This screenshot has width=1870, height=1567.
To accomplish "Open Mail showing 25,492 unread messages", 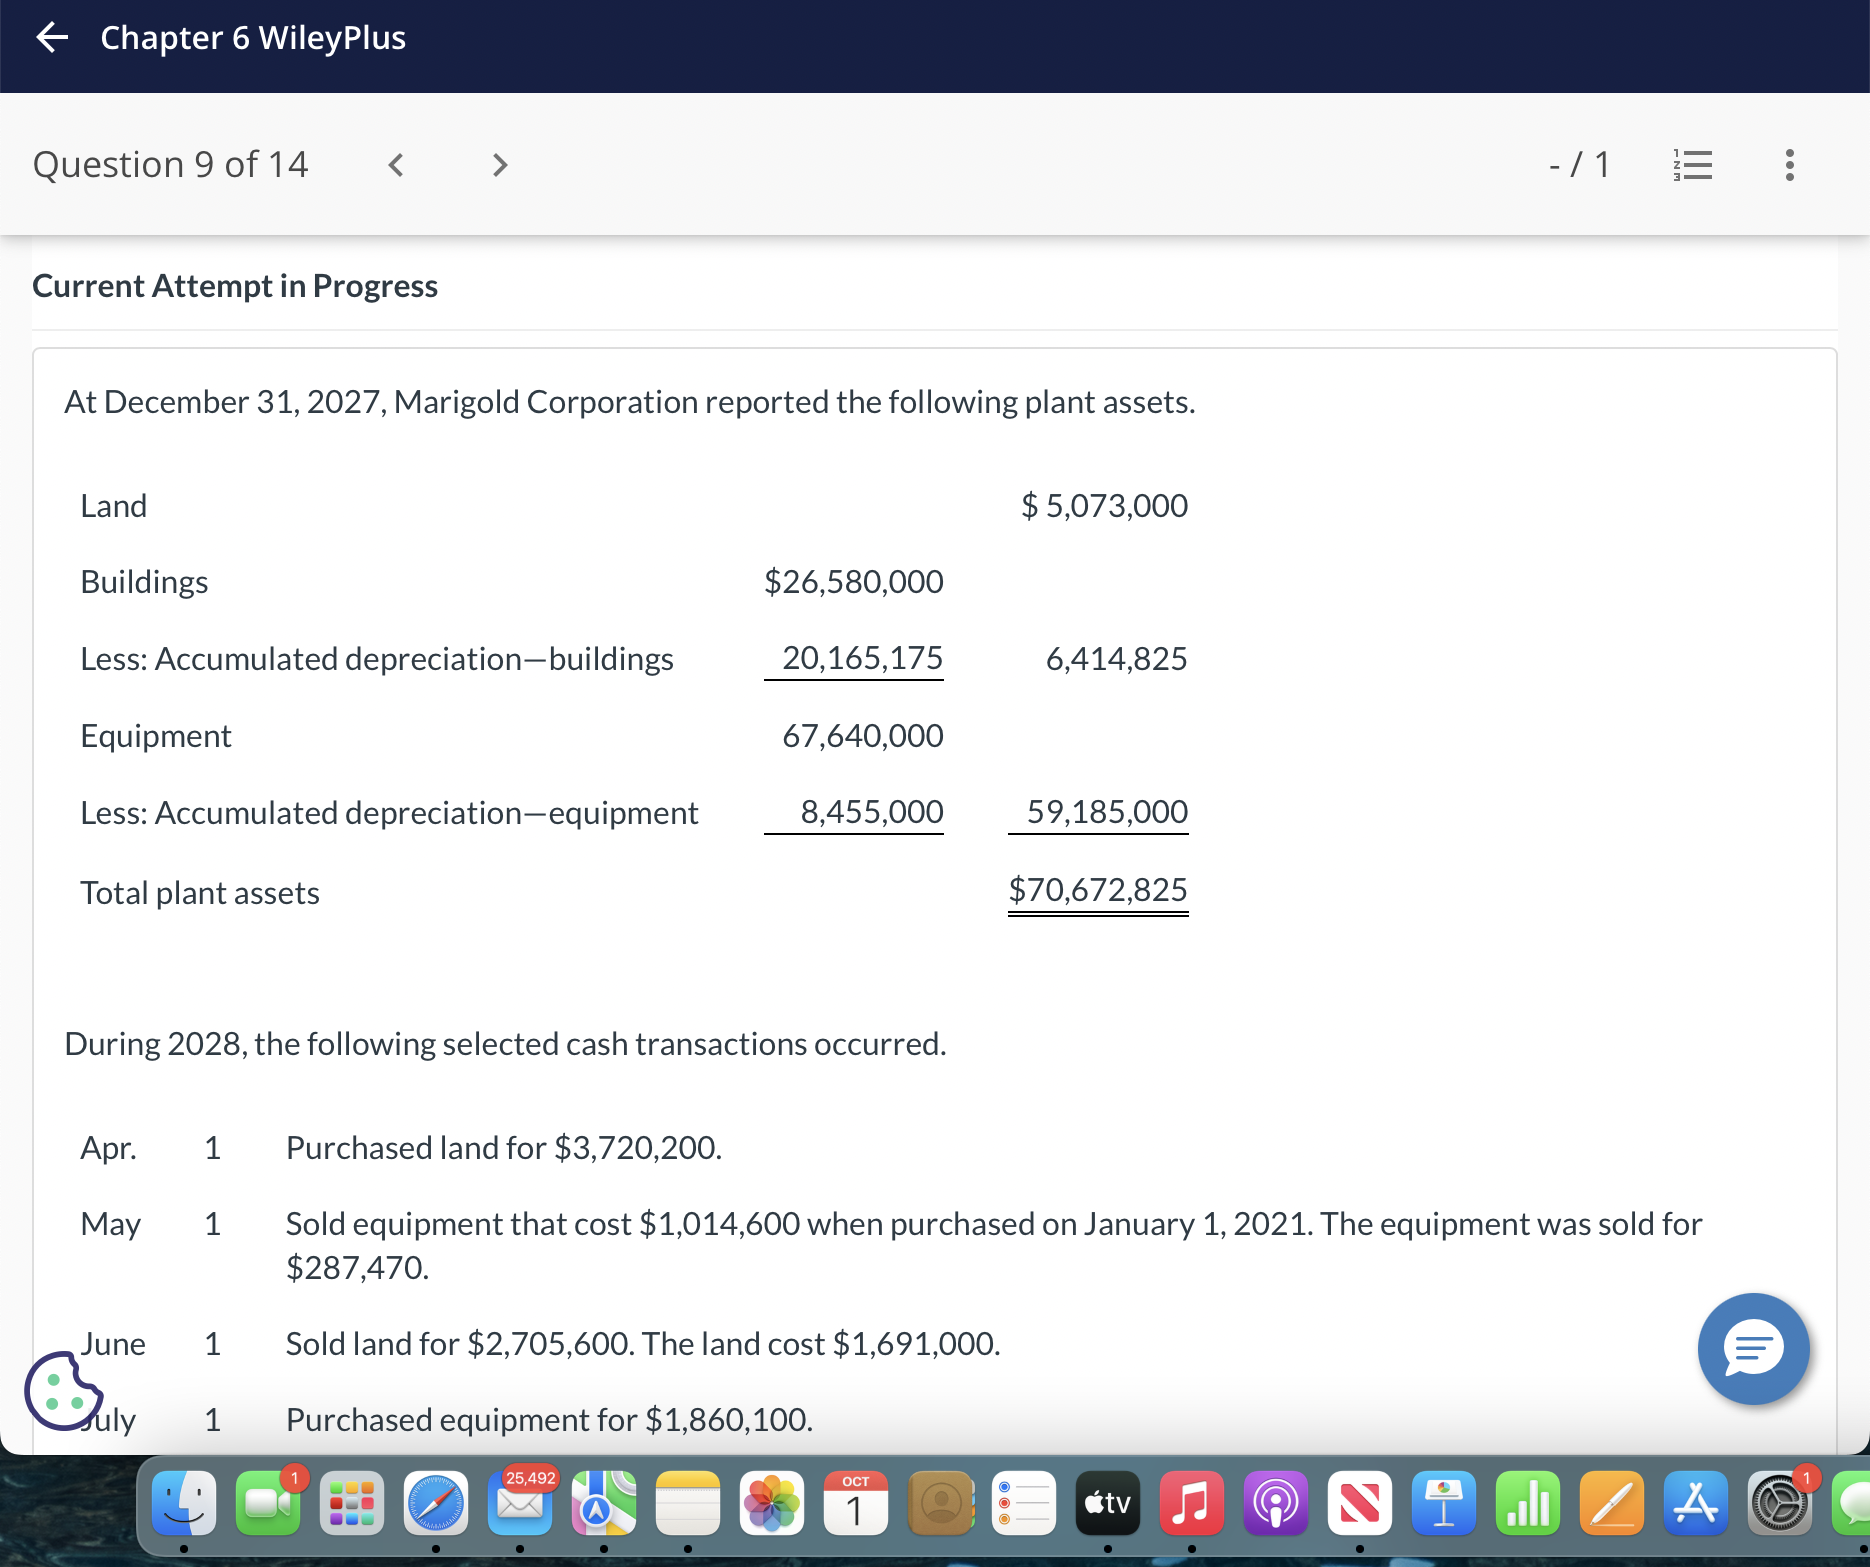I will point(520,1503).
